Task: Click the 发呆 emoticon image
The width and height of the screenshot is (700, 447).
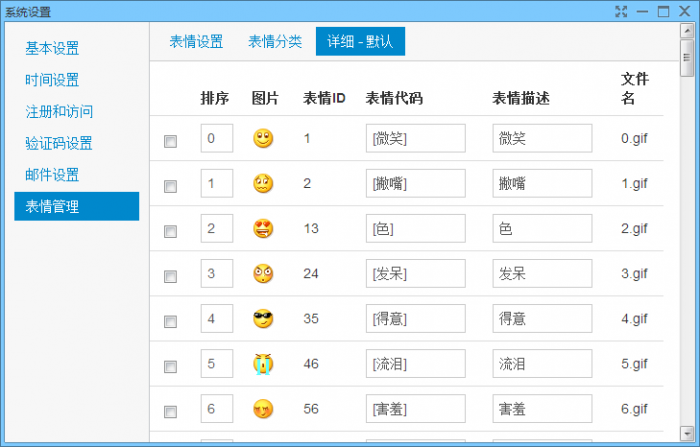Action: 263,274
